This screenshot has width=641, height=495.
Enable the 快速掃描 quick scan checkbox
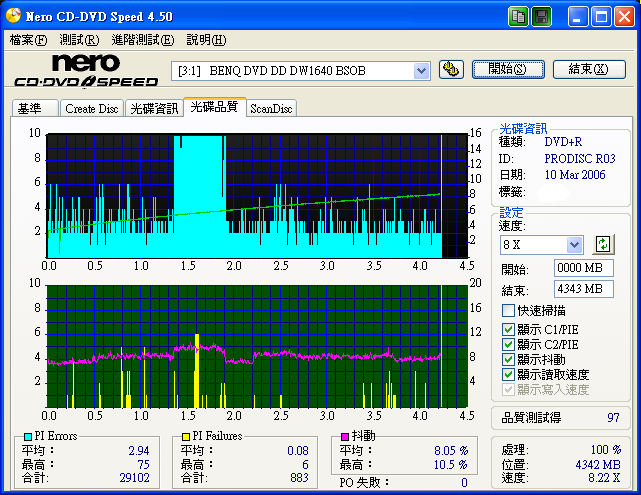(x=508, y=311)
